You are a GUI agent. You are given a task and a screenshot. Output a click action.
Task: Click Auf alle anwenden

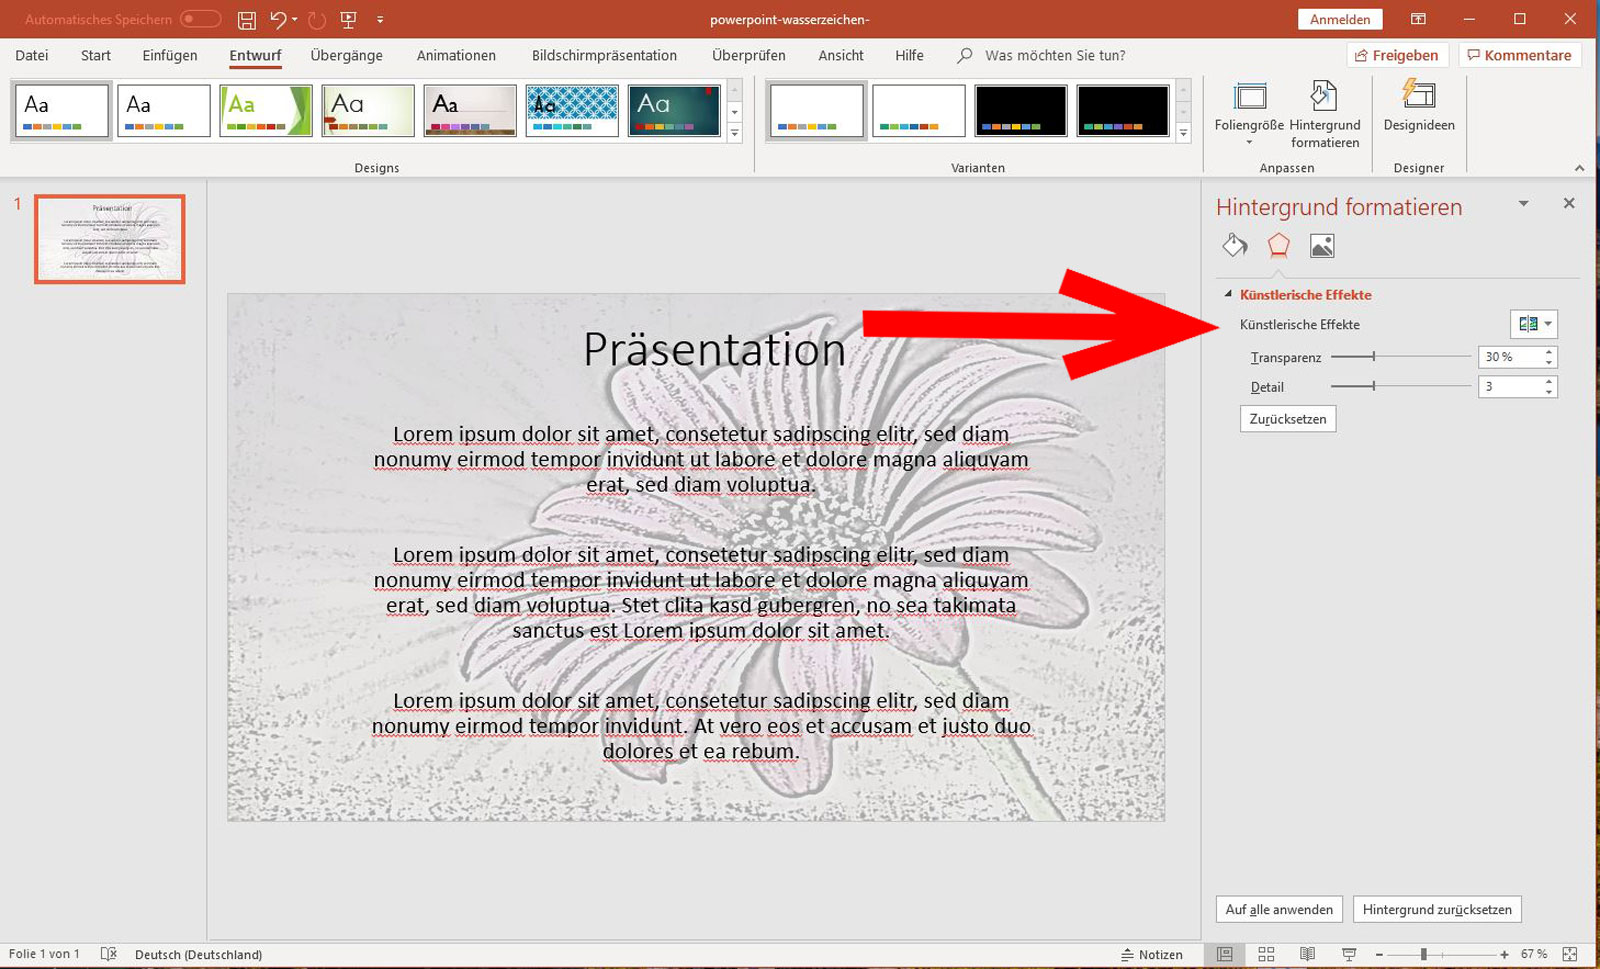tap(1278, 909)
